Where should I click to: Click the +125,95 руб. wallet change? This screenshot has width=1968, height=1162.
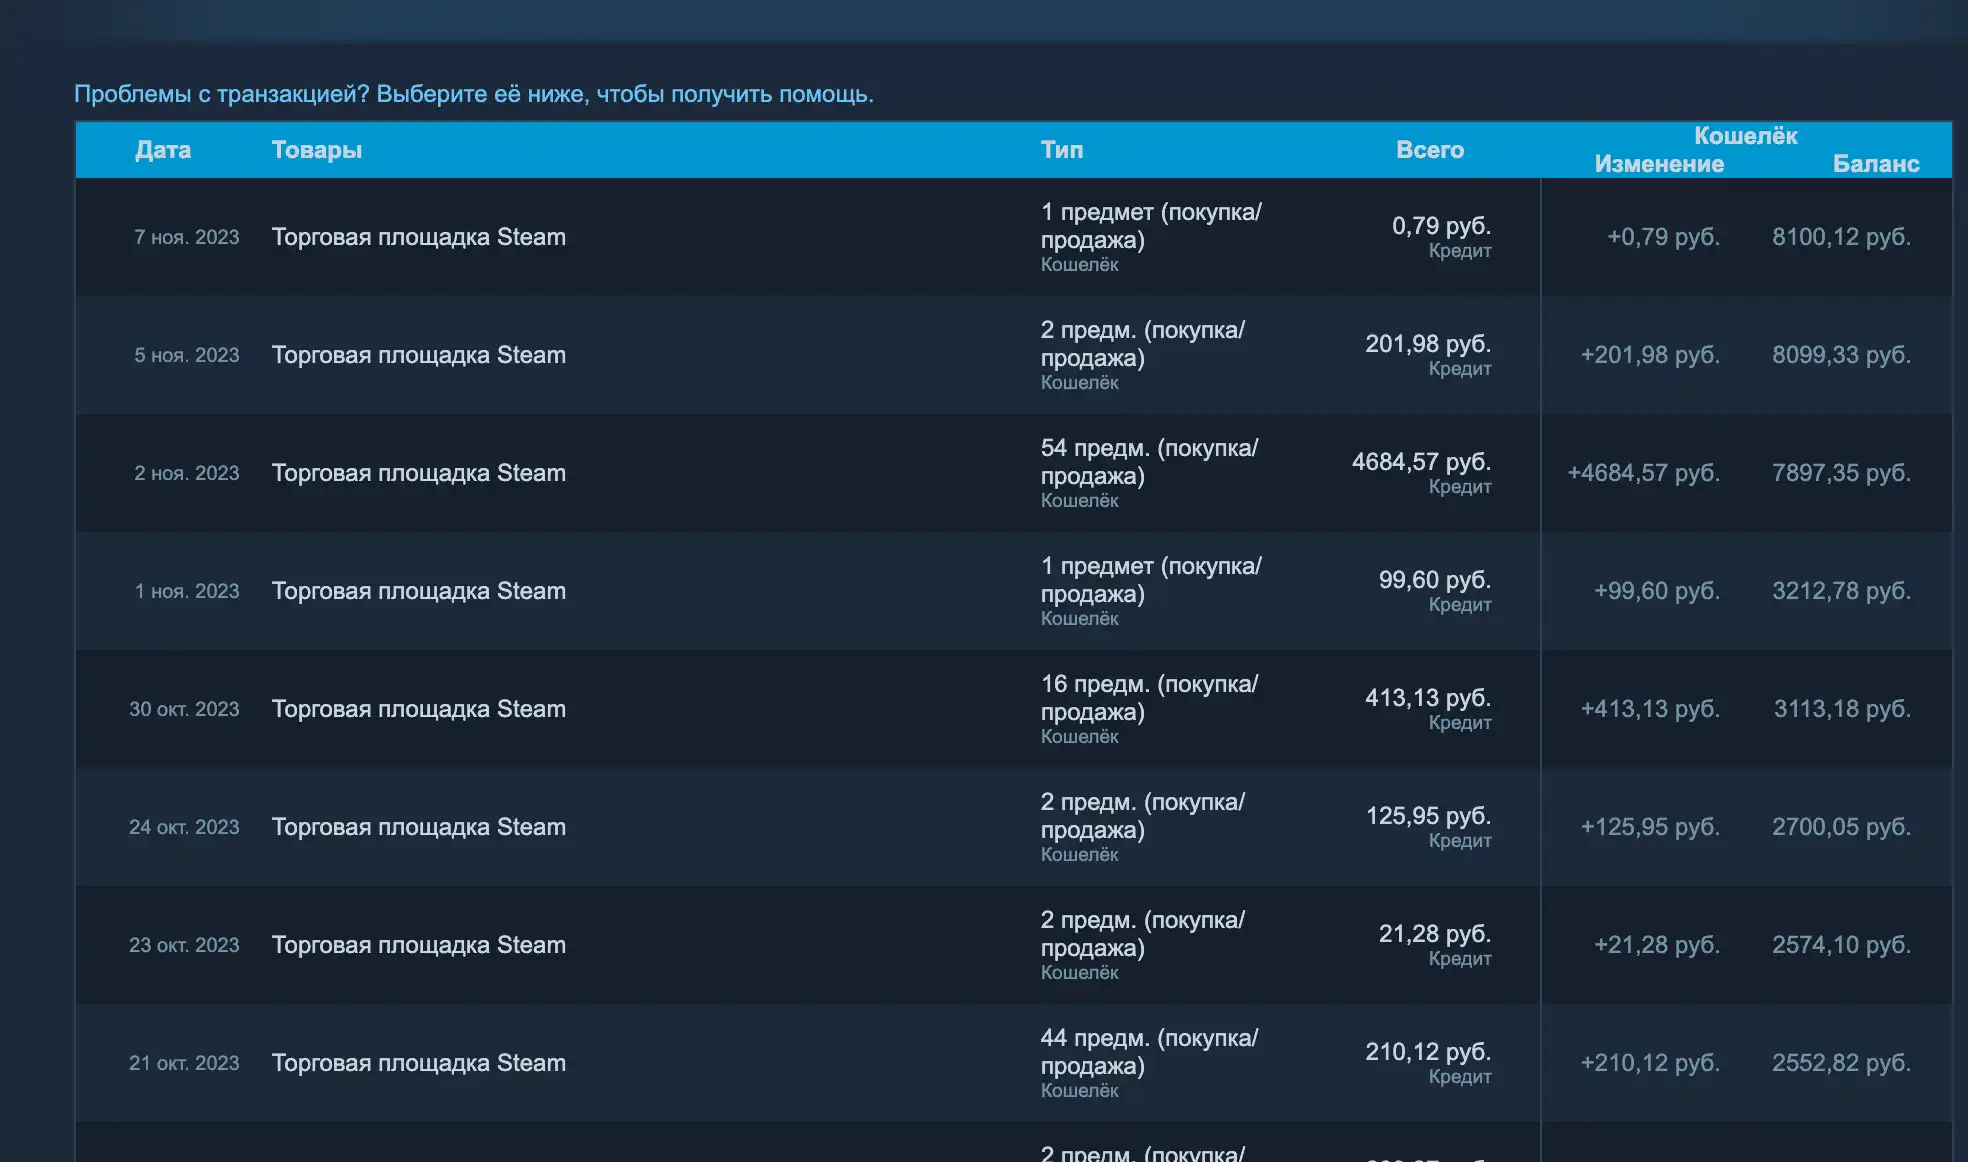click(1650, 827)
